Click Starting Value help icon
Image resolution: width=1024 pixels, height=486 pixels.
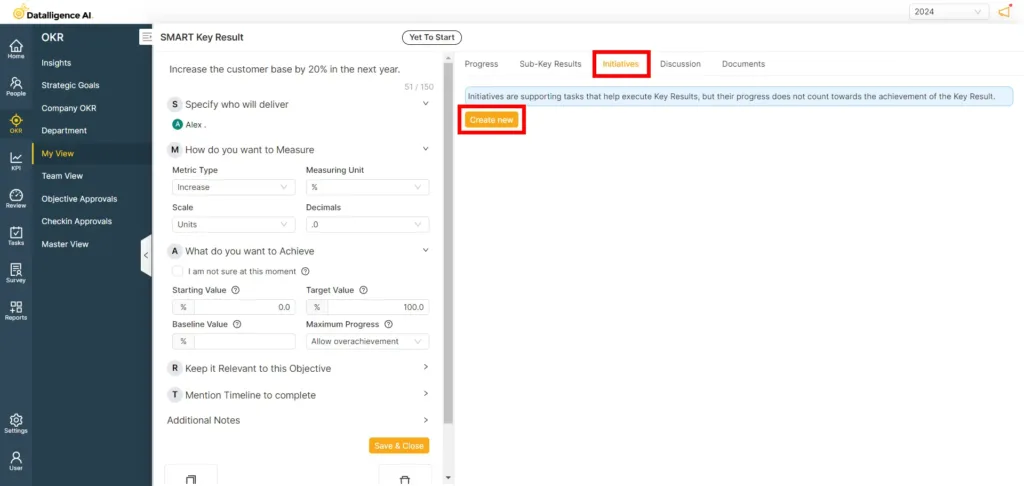coord(235,290)
